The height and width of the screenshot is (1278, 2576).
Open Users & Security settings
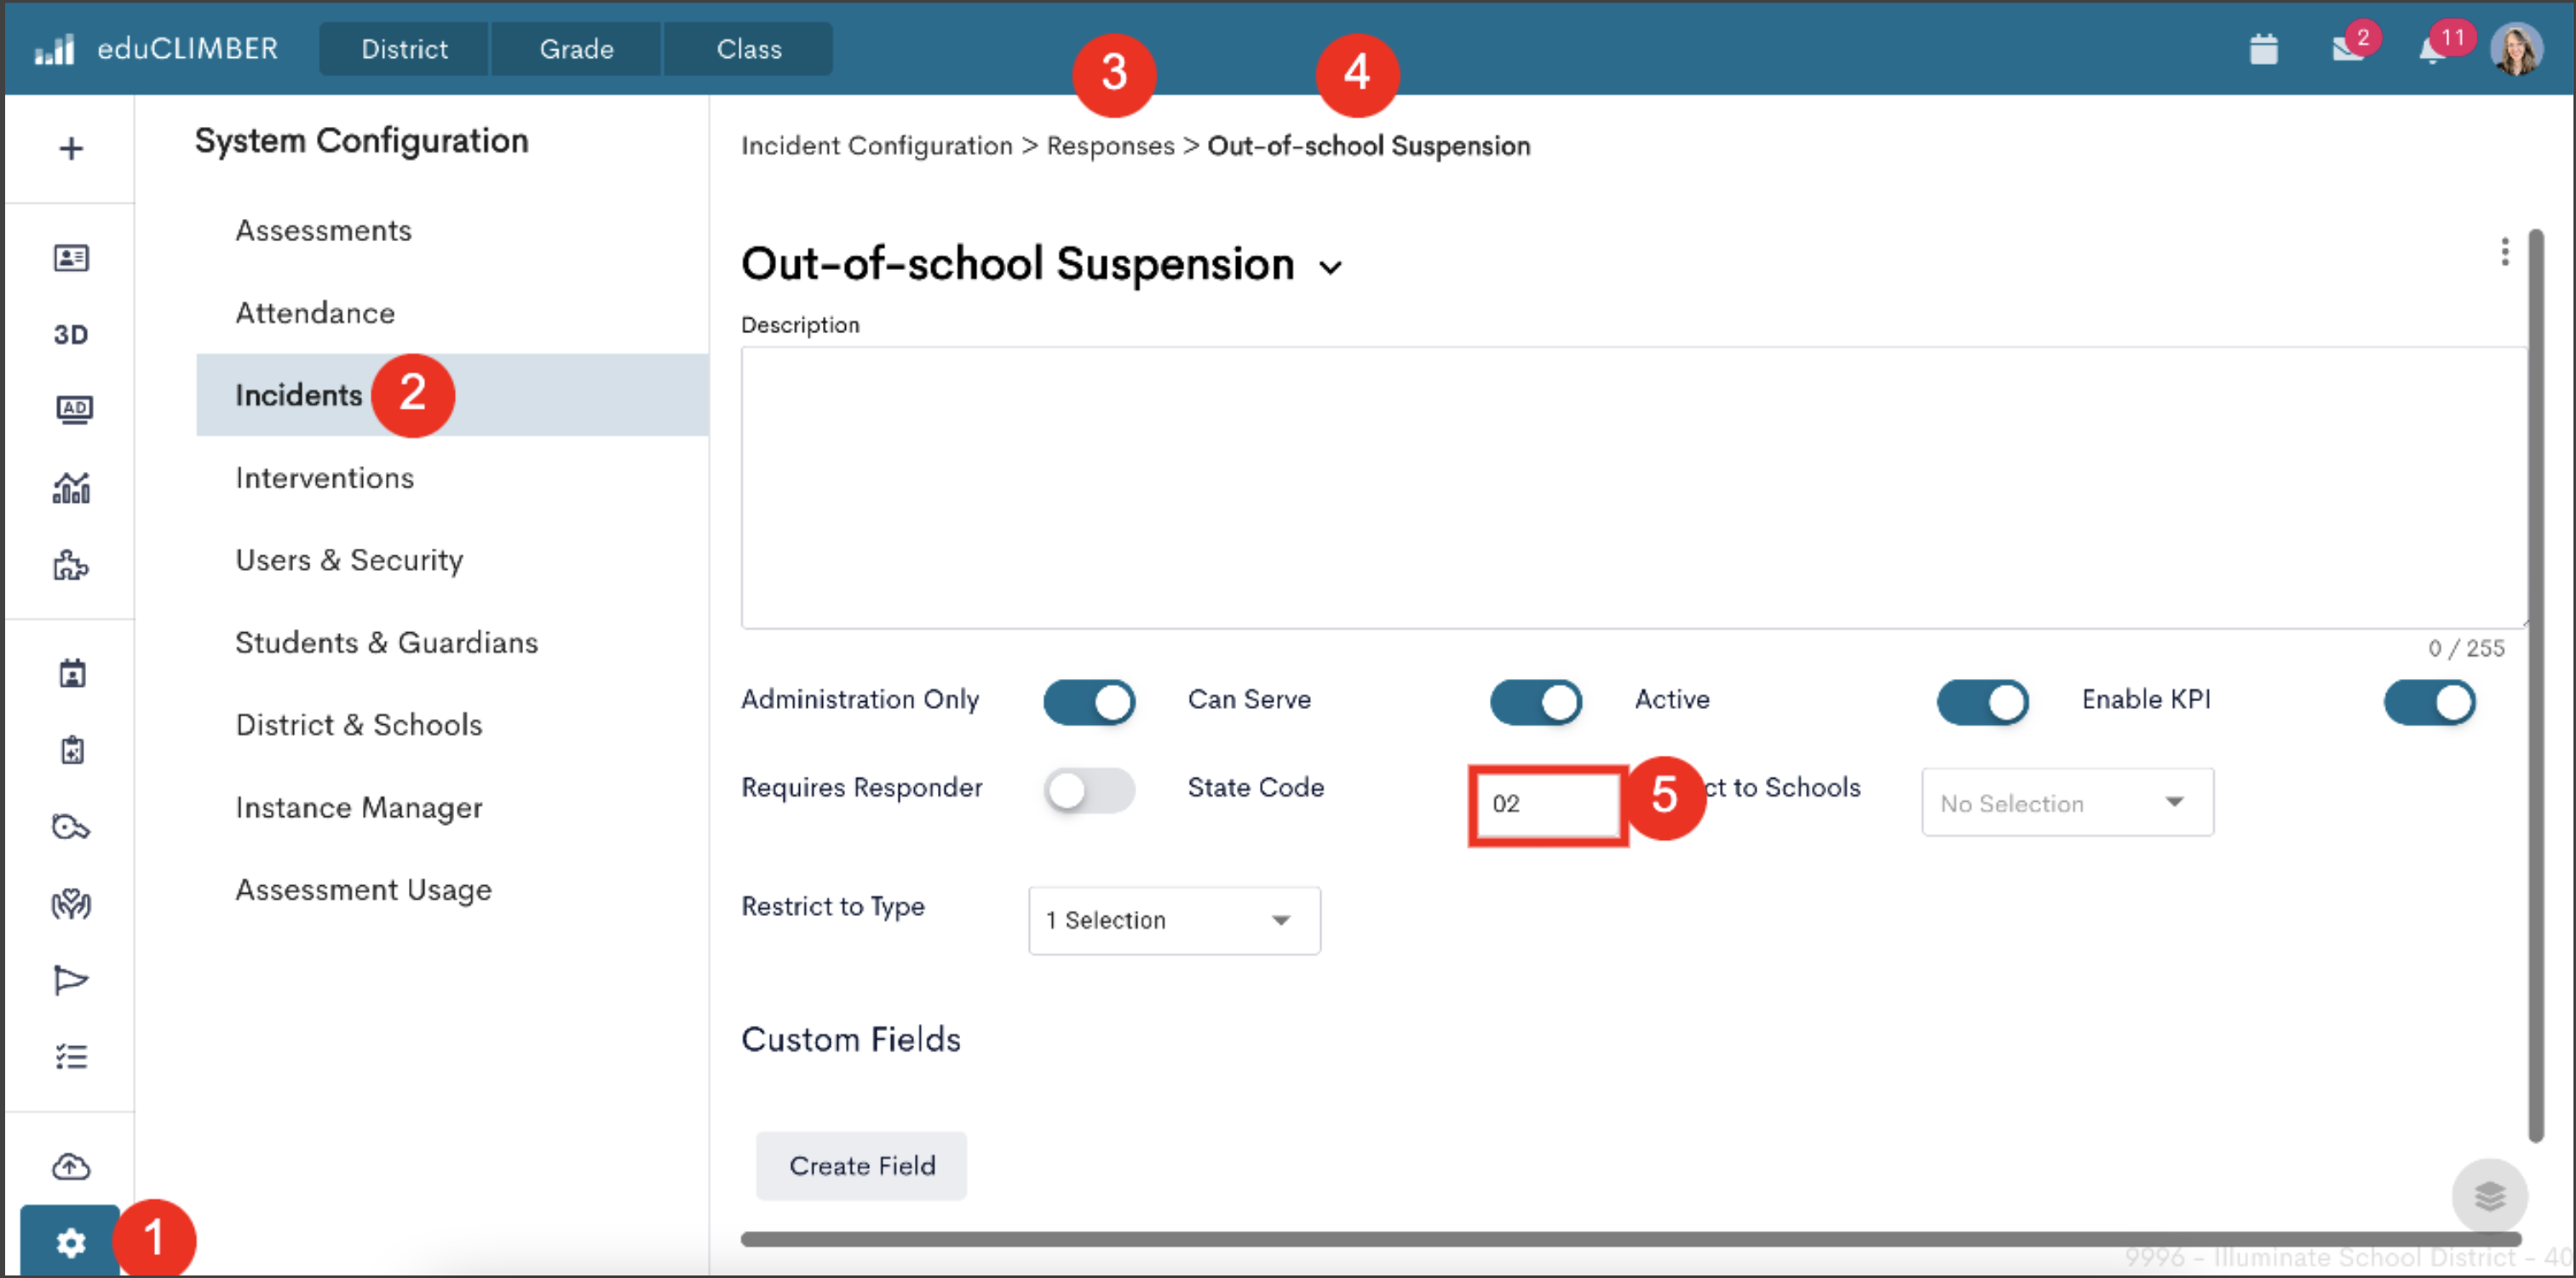349,560
